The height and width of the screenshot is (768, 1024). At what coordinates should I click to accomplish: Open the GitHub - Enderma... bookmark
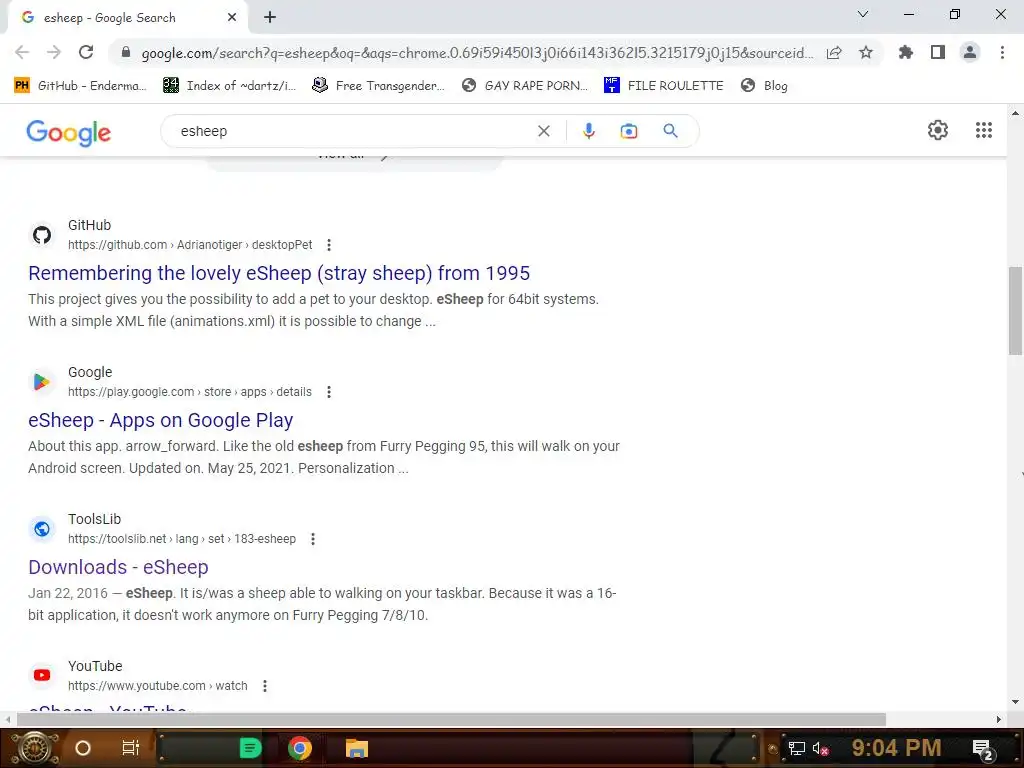(81, 86)
